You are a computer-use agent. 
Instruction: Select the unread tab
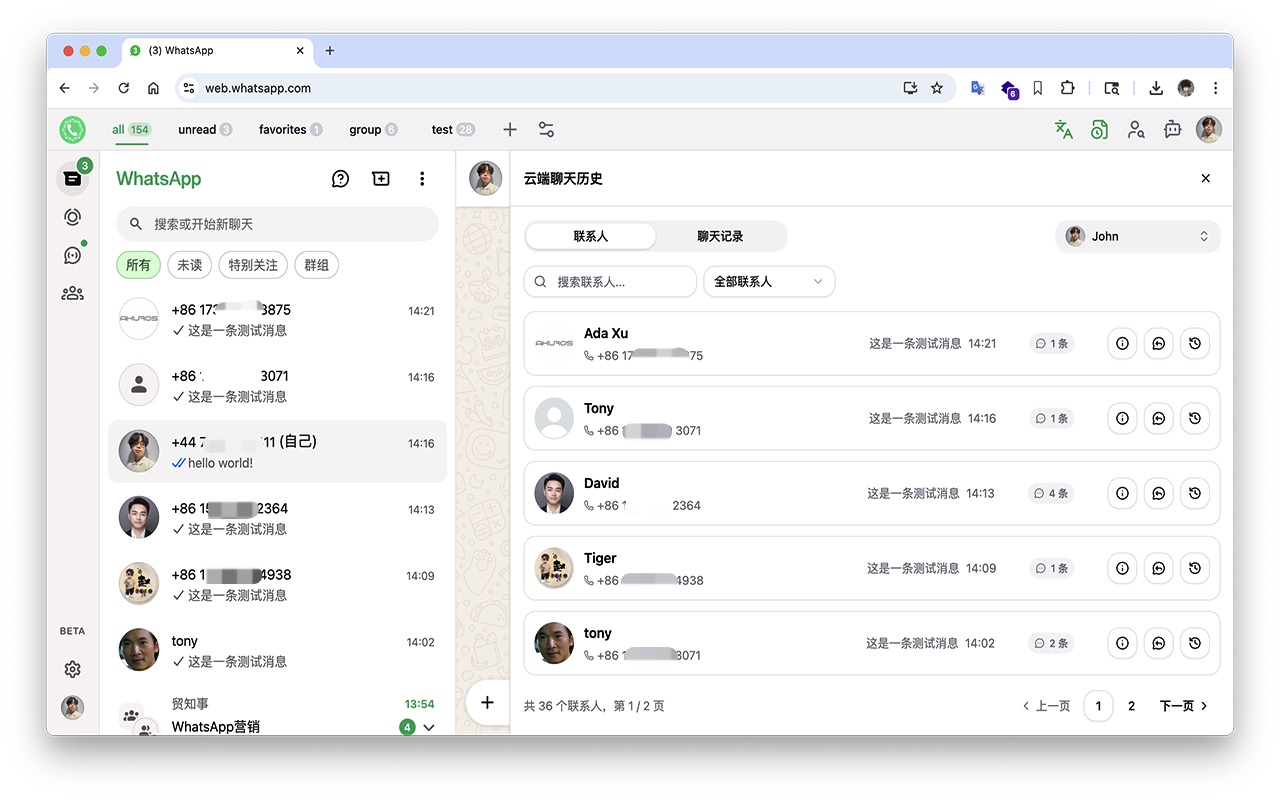205,129
